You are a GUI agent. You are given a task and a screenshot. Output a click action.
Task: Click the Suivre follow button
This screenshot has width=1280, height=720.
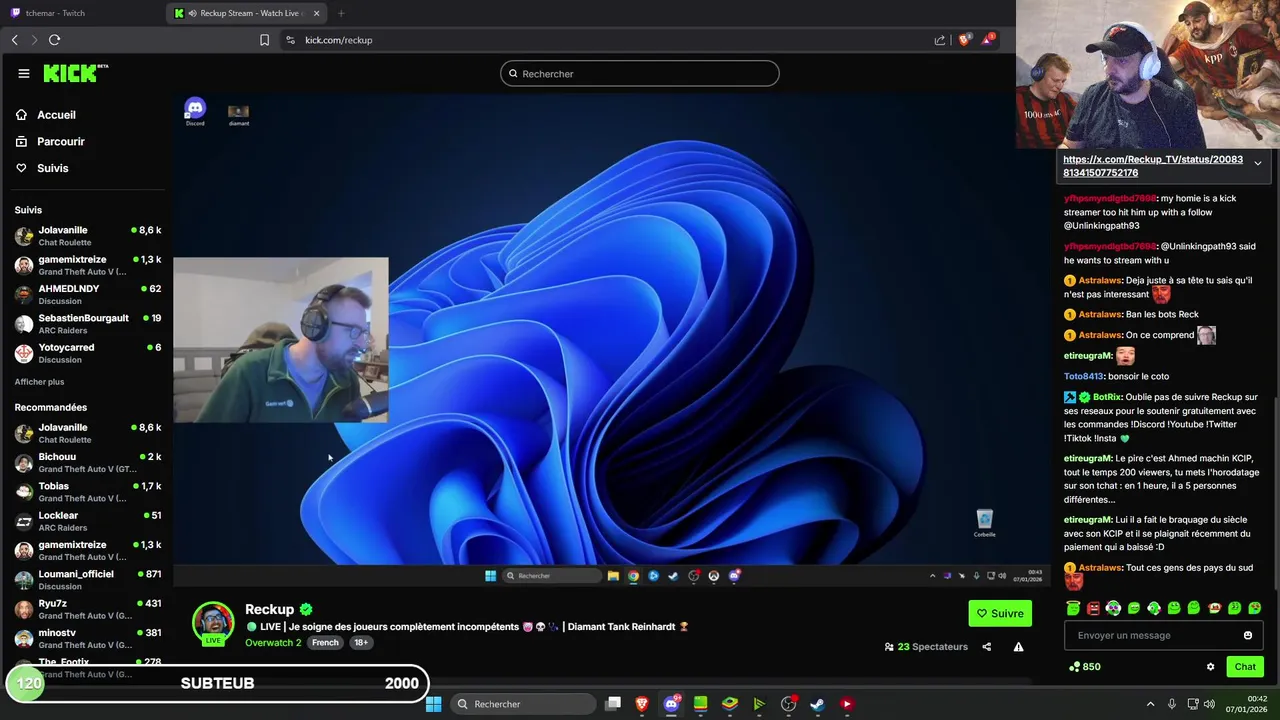click(x=1000, y=613)
